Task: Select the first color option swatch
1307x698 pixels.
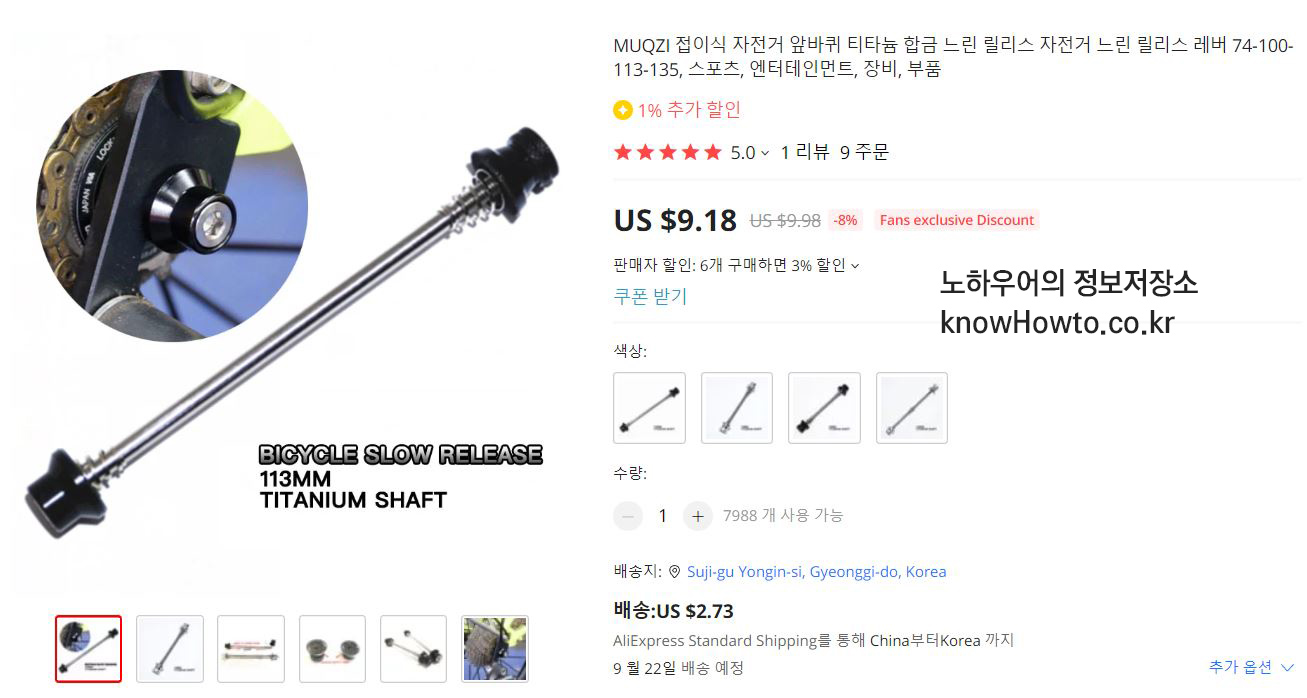Action: tap(649, 408)
